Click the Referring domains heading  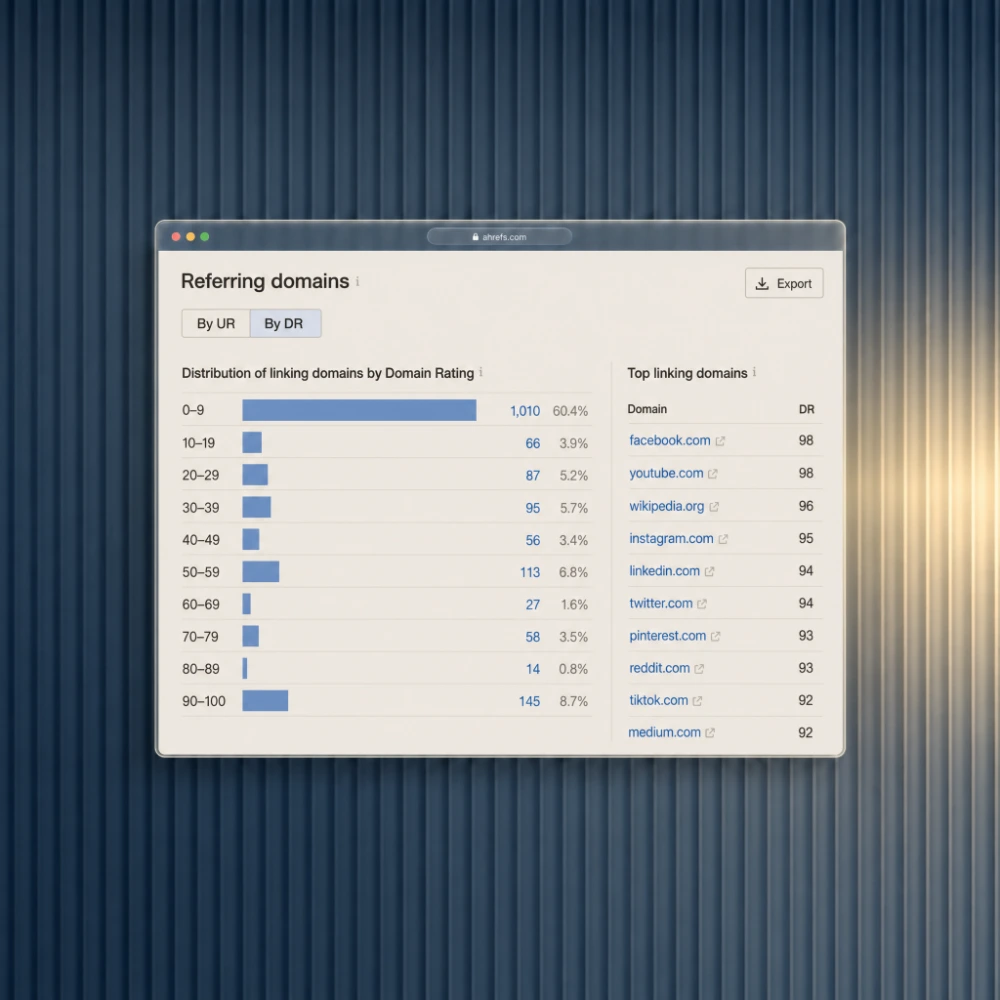[265, 281]
